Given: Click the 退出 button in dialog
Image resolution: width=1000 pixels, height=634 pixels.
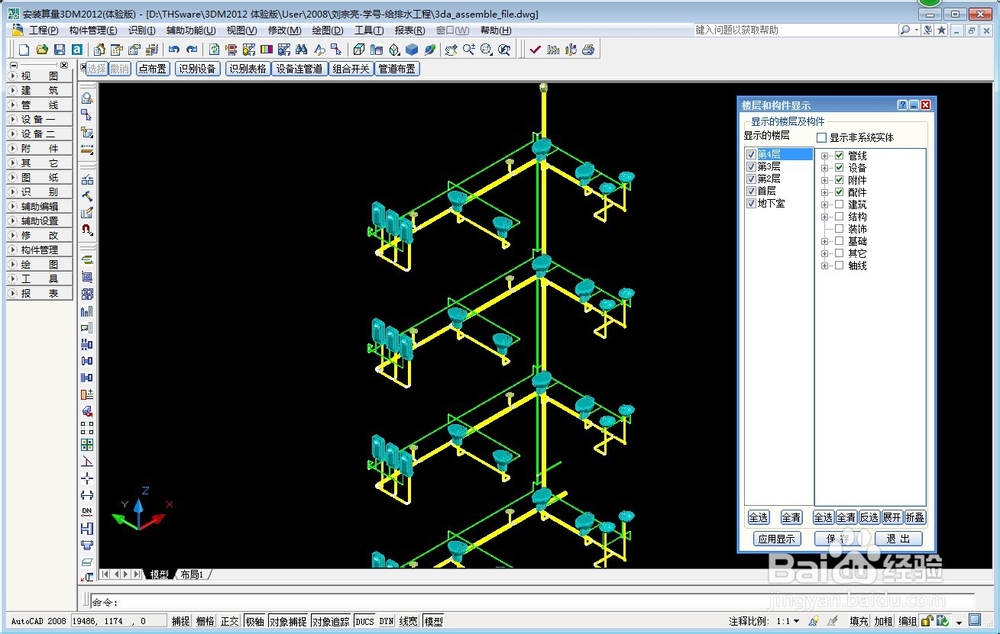Looking at the screenshot, I should 898,538.
